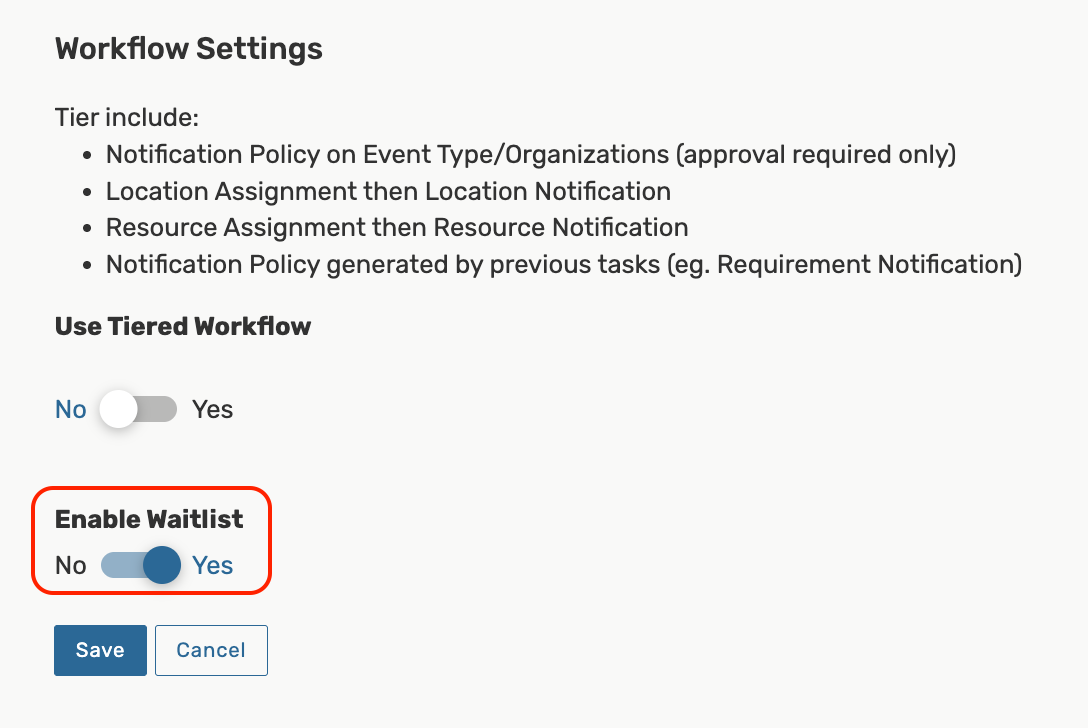The image size is (1088, 728).
Task: Click the "No" label on tiered workflow
Action: click(70, 409)
